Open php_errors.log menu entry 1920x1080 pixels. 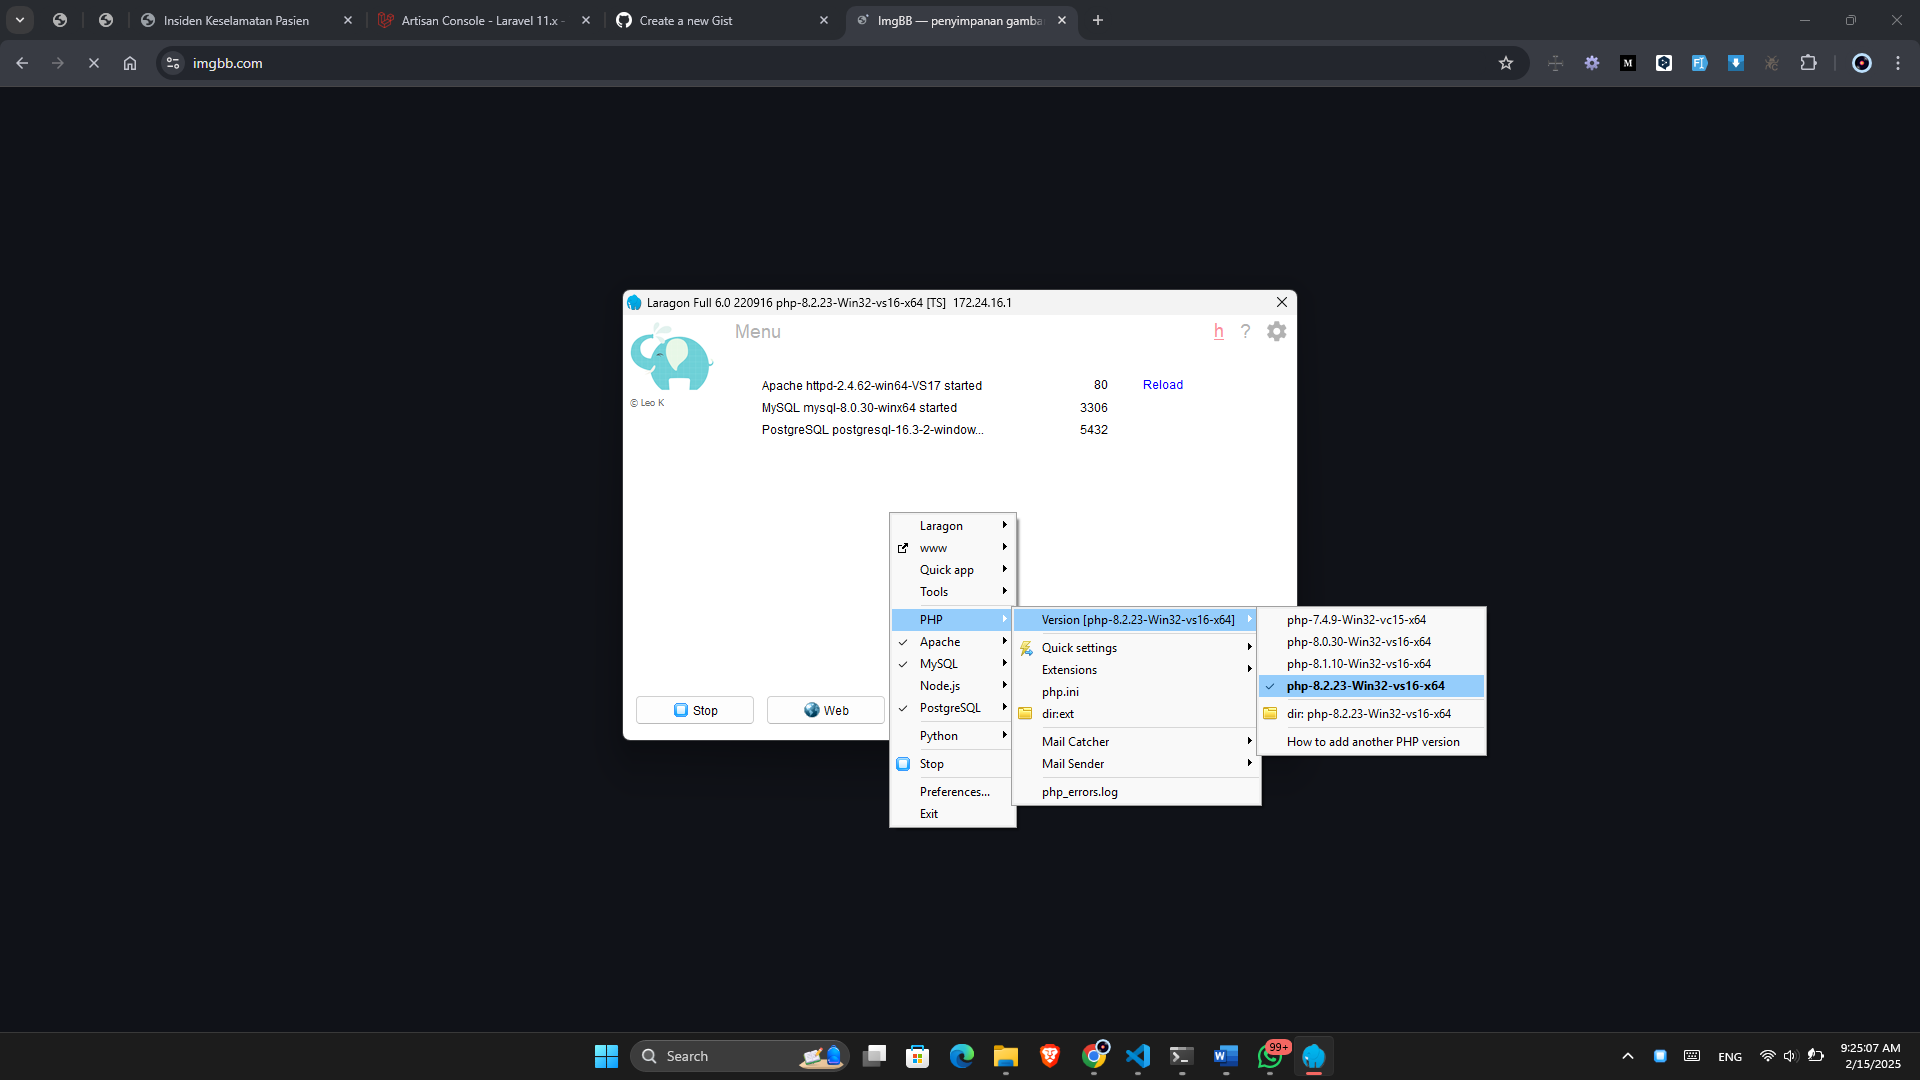tap(1136, 792)
